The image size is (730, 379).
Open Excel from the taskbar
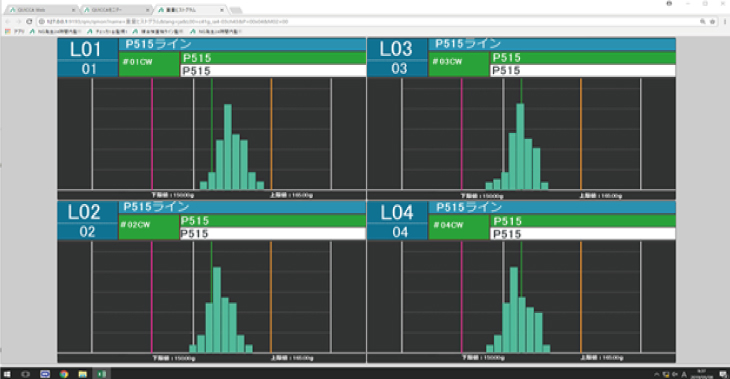tap(101, 374)
